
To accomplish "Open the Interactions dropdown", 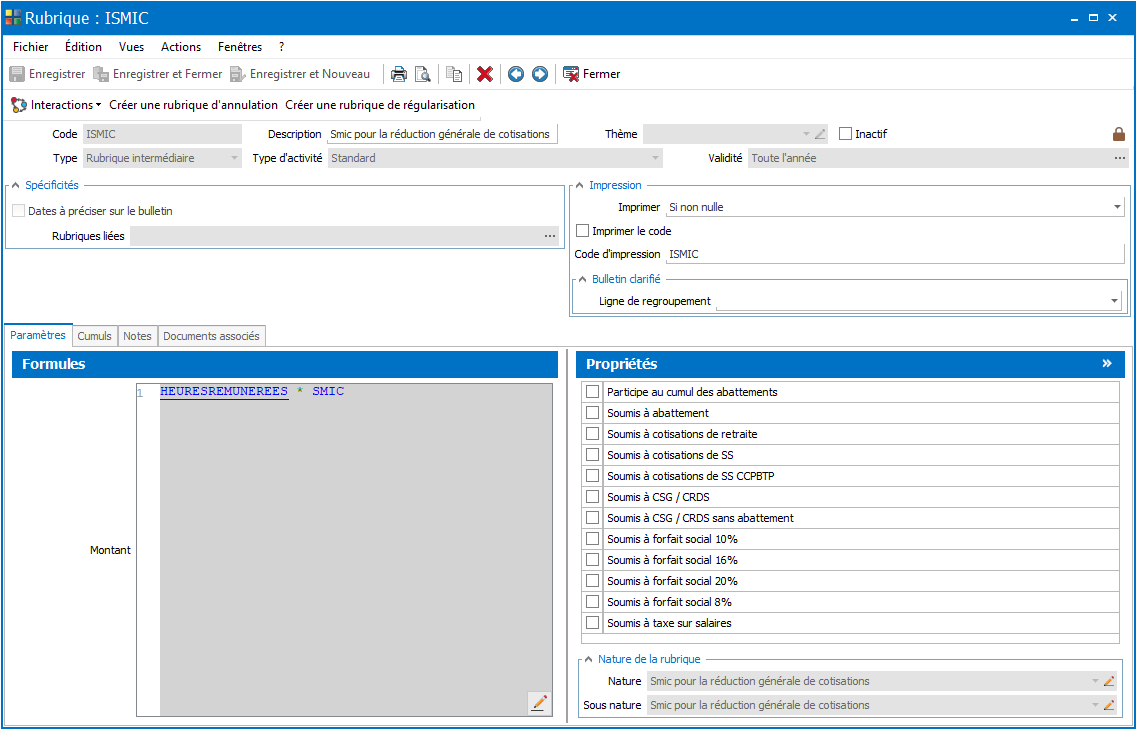I will pyautogui.click(x=57, y=105).
